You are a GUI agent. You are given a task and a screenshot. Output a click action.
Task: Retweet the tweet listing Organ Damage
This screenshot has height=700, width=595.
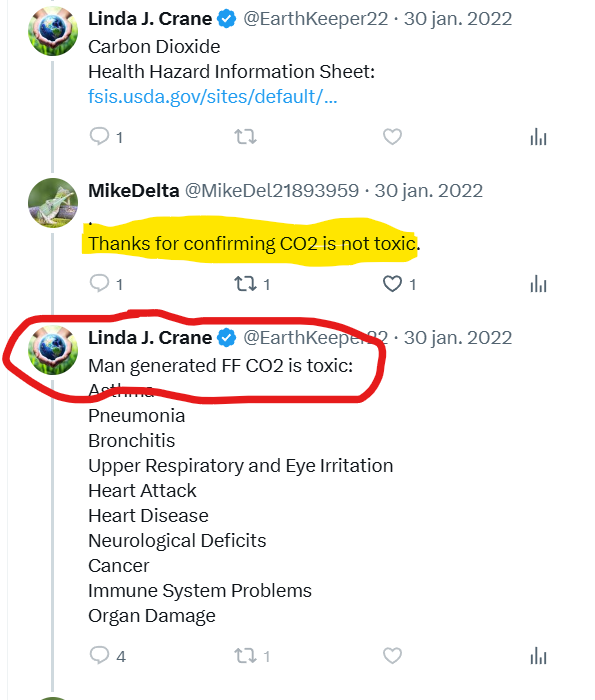[245, 655]
